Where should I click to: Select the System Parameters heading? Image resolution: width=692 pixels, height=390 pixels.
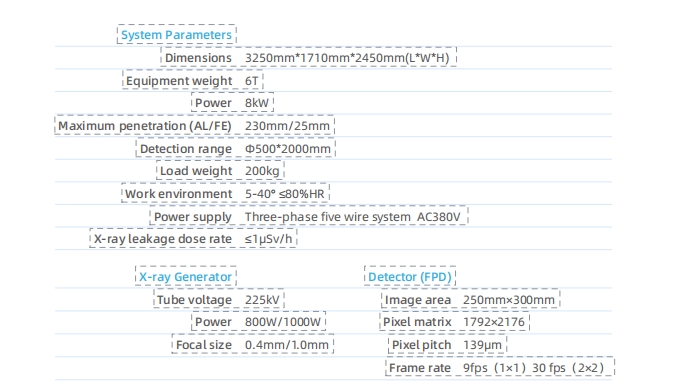177,34
